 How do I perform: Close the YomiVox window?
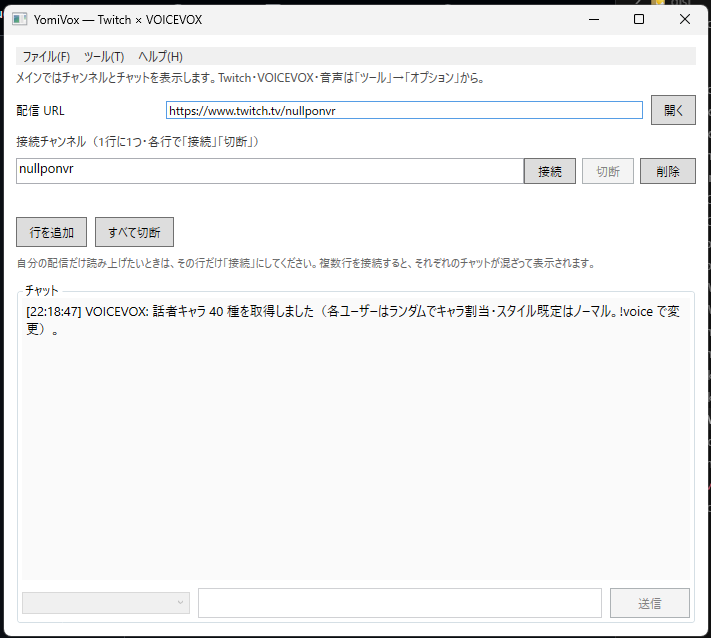pos(685,19)
